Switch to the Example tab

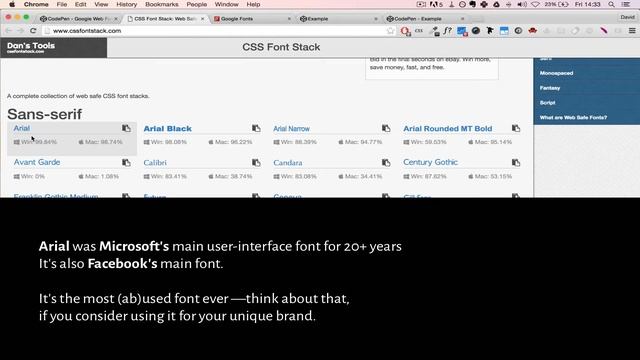pyautogui.click(x=339, y=19)
